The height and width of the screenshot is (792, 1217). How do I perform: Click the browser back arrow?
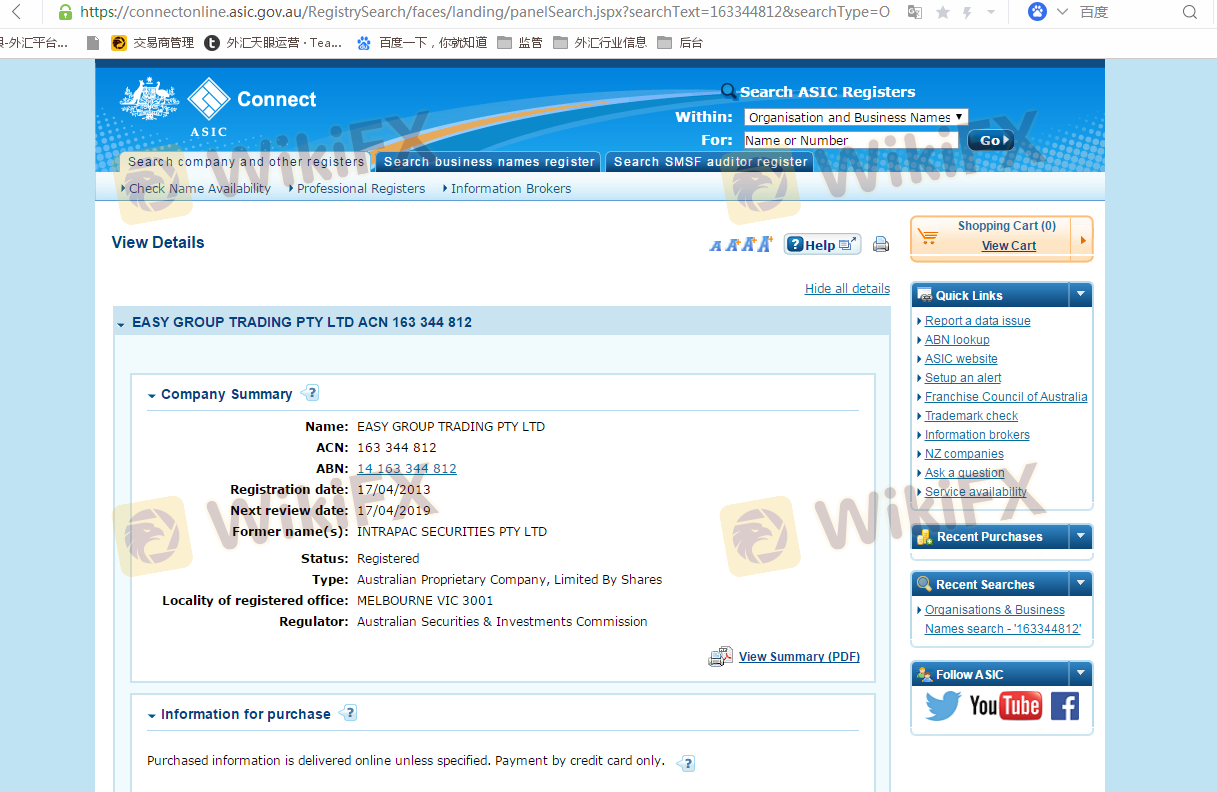[15, 12]
